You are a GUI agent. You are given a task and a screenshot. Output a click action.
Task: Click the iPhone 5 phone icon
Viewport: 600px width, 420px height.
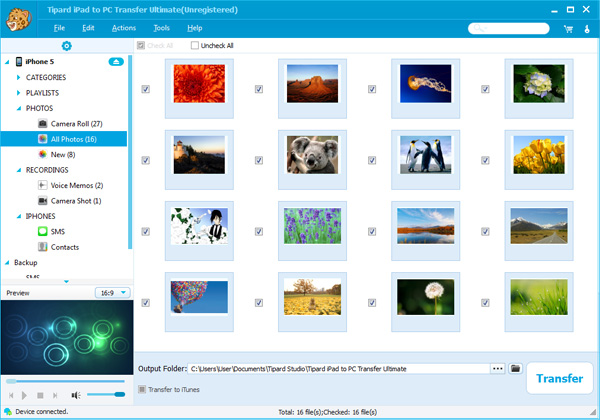pyautogui.click(x=18, y=62)
